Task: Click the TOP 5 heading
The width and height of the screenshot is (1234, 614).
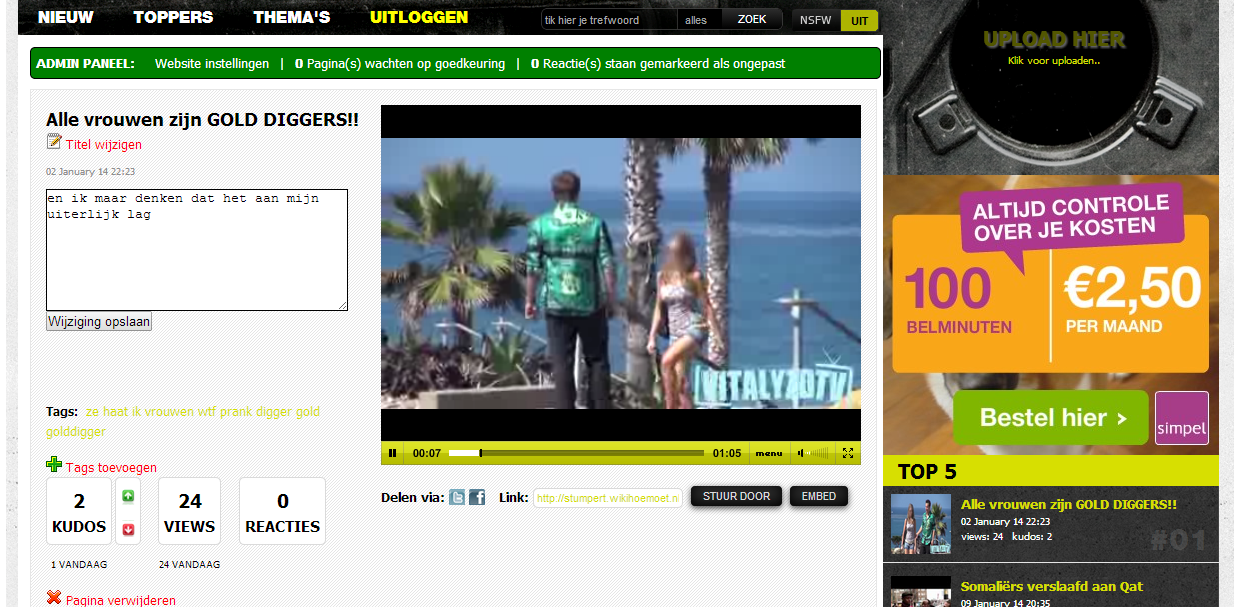Action: [927, 472]
